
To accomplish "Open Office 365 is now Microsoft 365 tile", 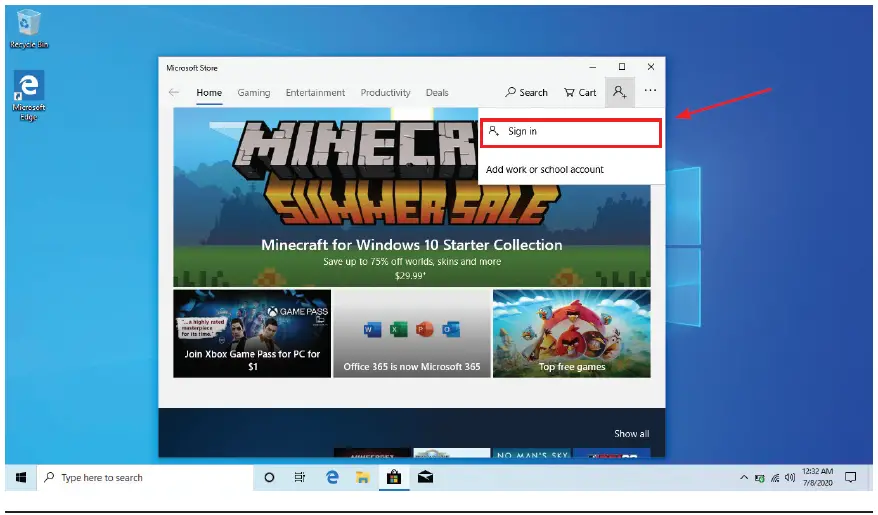I will pos(412,333).
